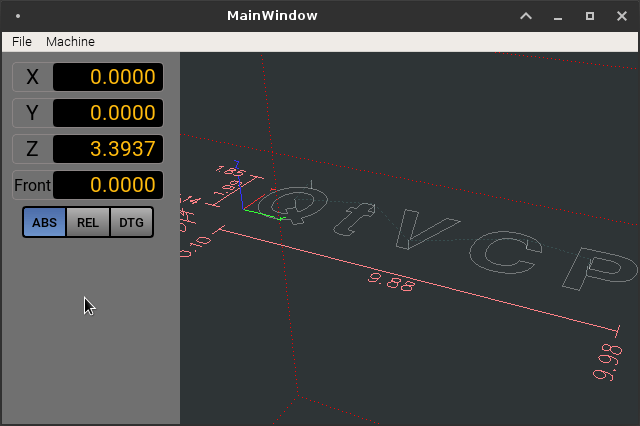Switch to REL position mode

[88, 222]
